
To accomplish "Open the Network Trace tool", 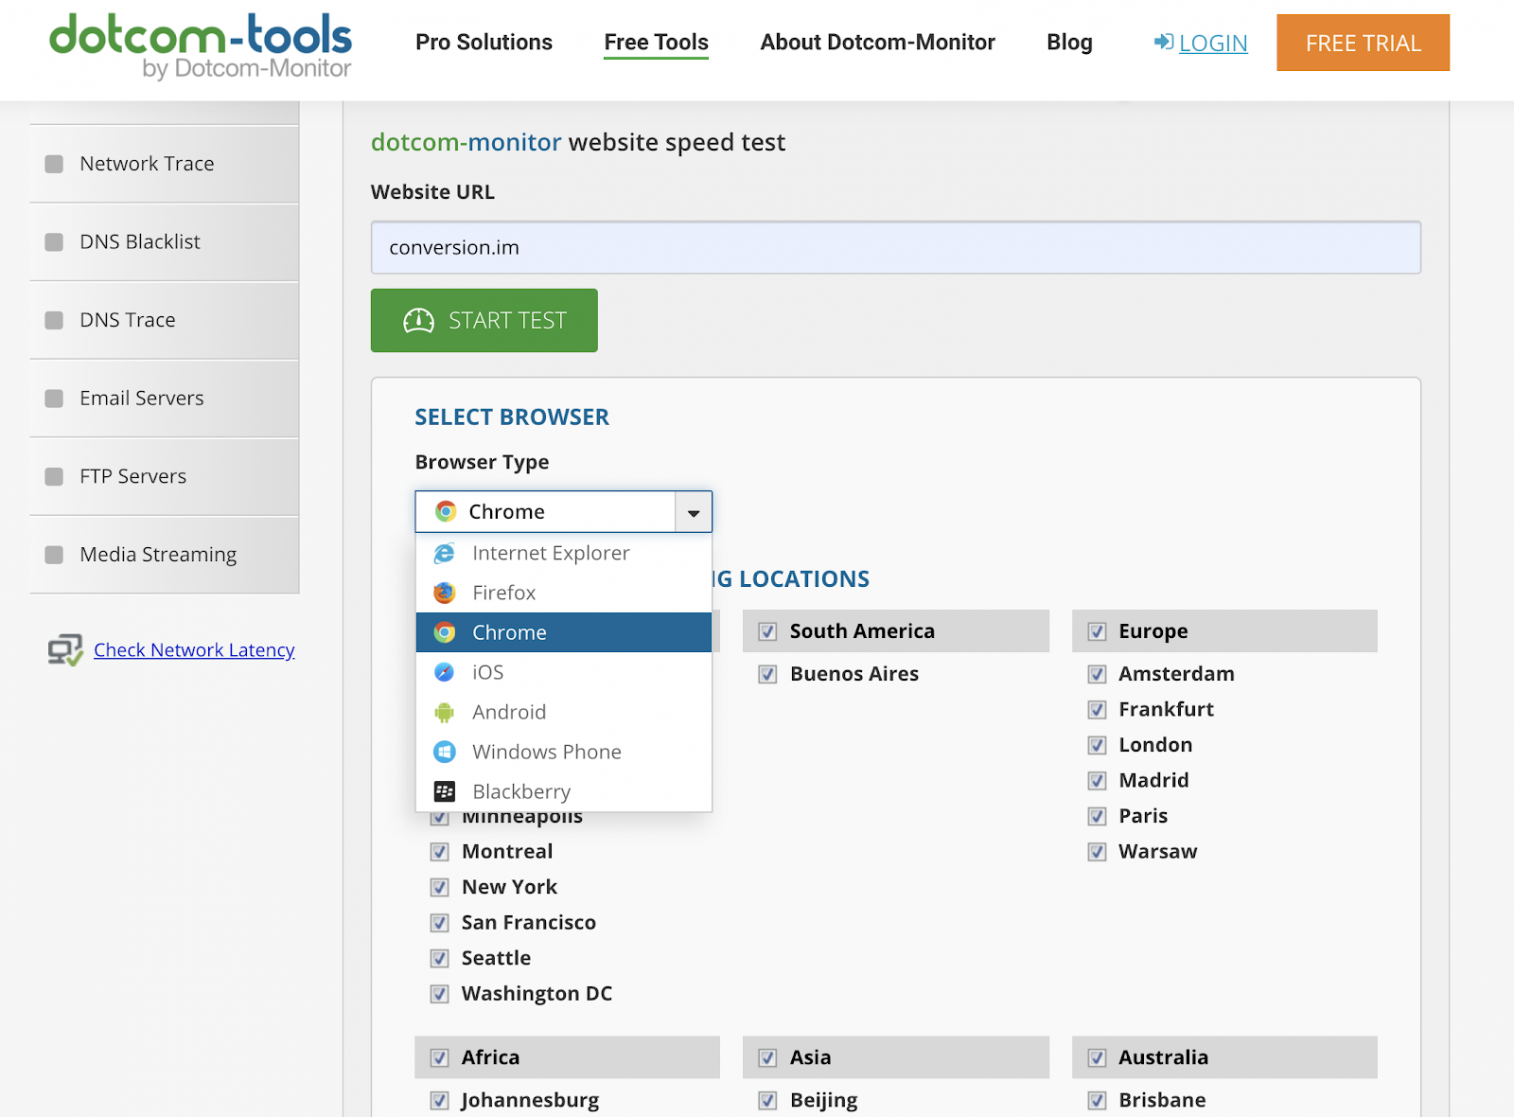I will click(x=165, y=164).
